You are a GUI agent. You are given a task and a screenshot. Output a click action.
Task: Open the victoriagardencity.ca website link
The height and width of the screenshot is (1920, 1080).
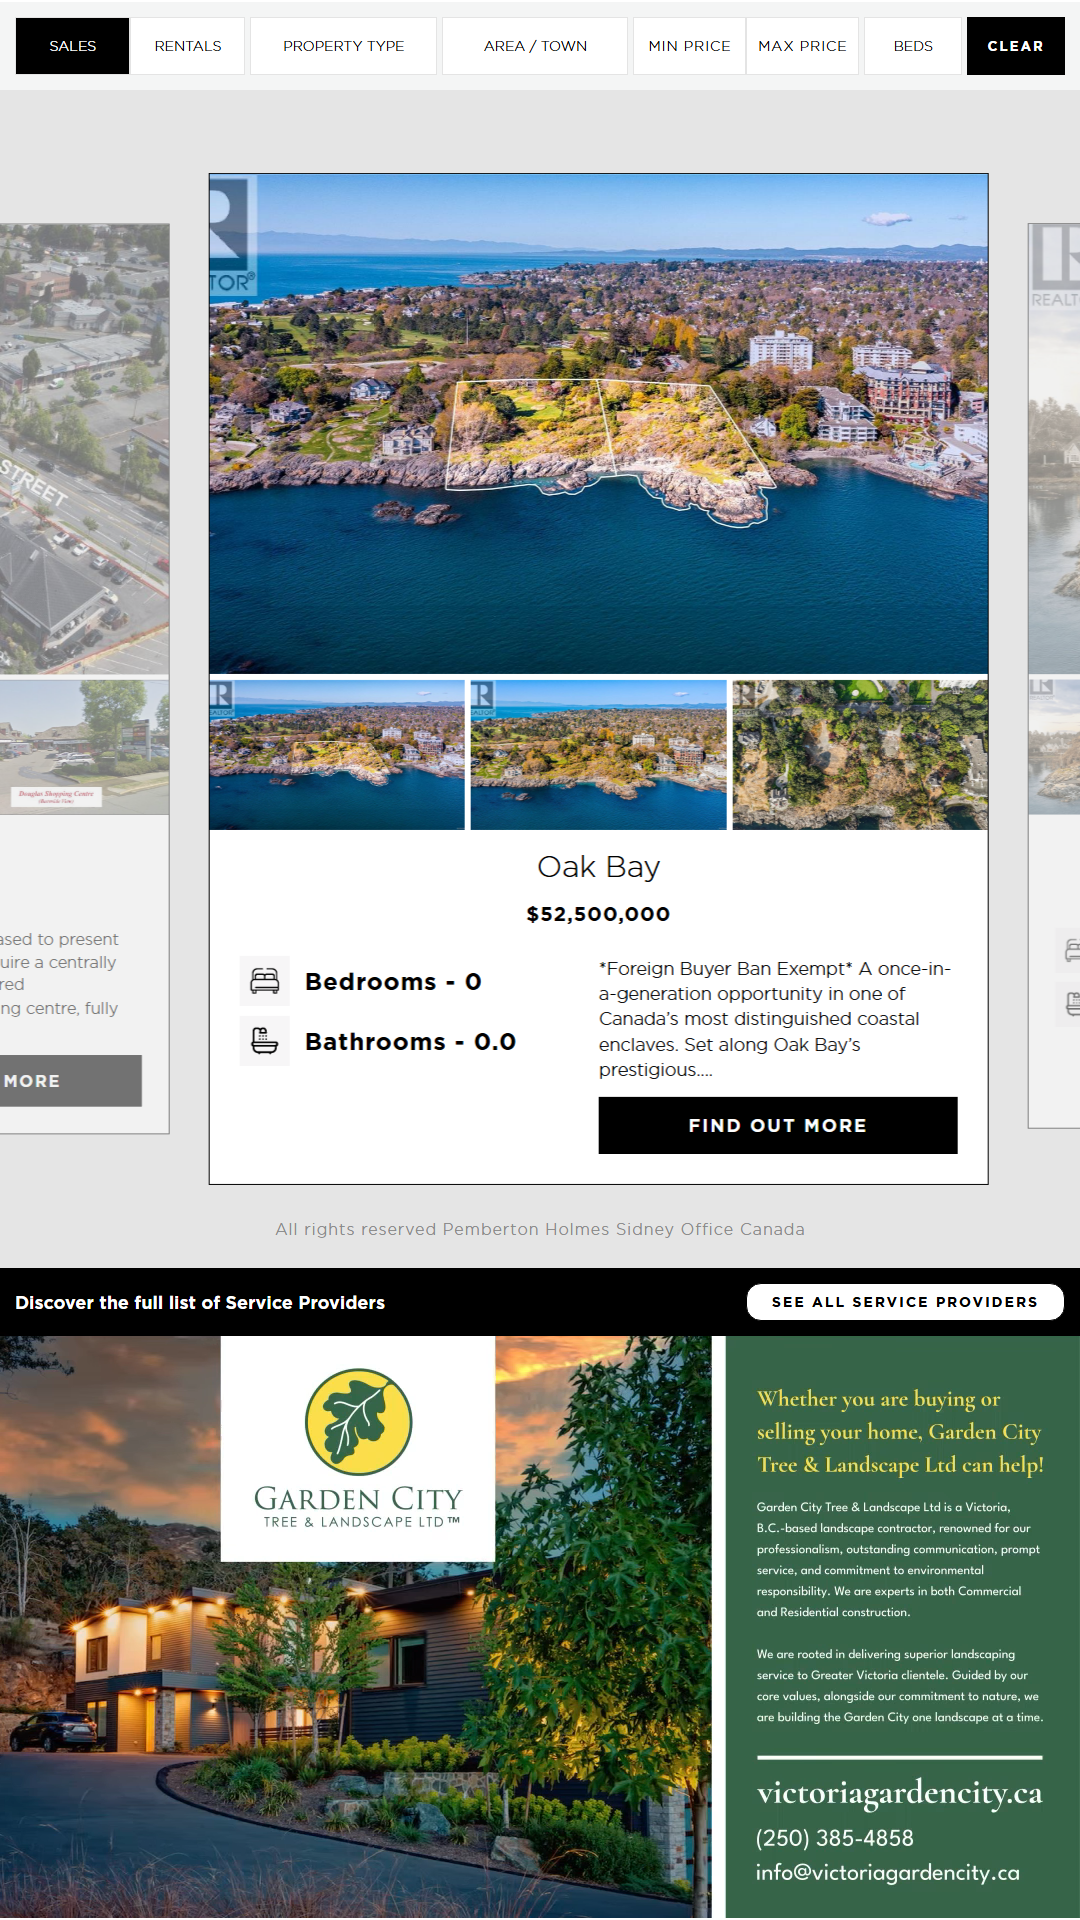tap(899, 1792)
